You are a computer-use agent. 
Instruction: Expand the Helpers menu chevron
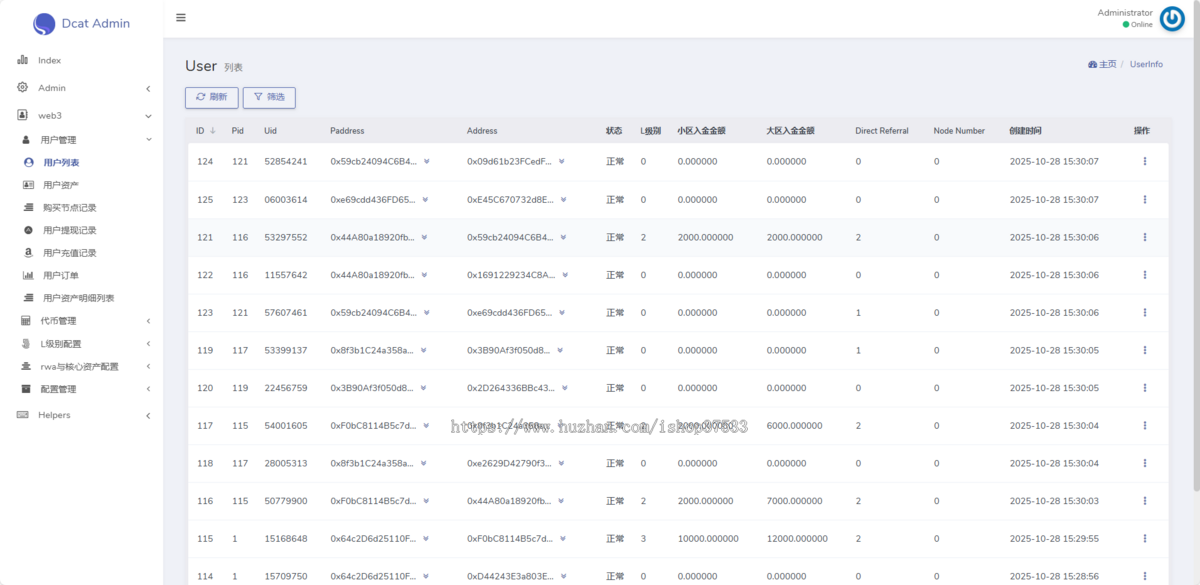[x=148, y=415]
